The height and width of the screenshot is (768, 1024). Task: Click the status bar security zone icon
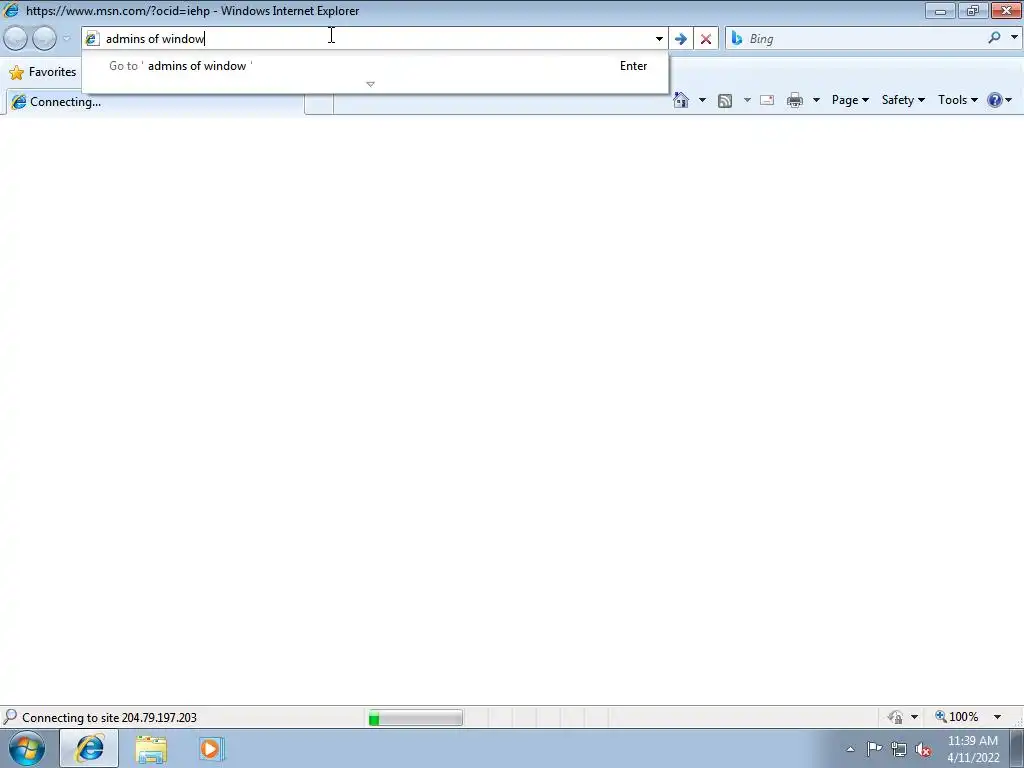click(x=895, y=717)
